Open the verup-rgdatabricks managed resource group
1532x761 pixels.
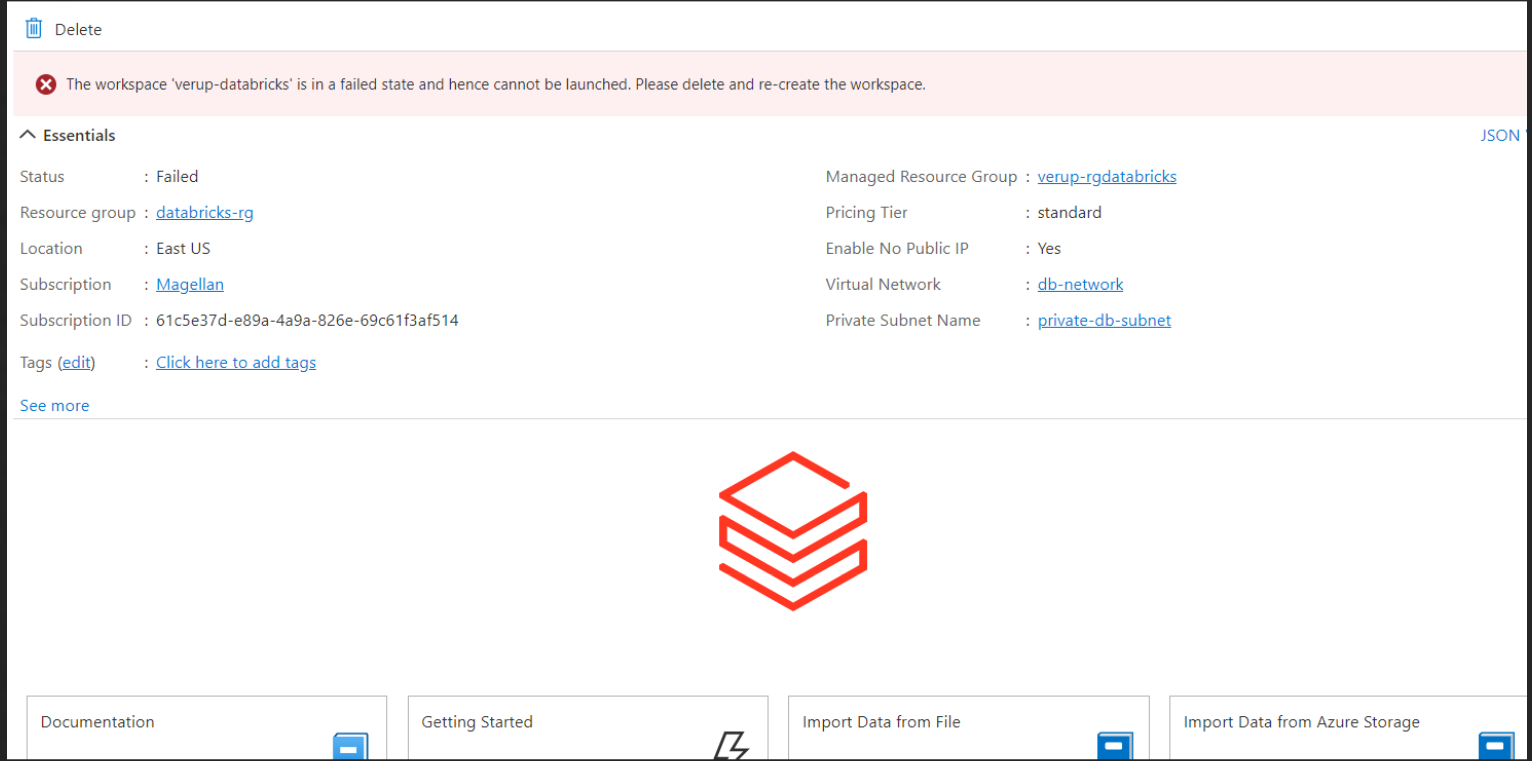pos(1106,176)
